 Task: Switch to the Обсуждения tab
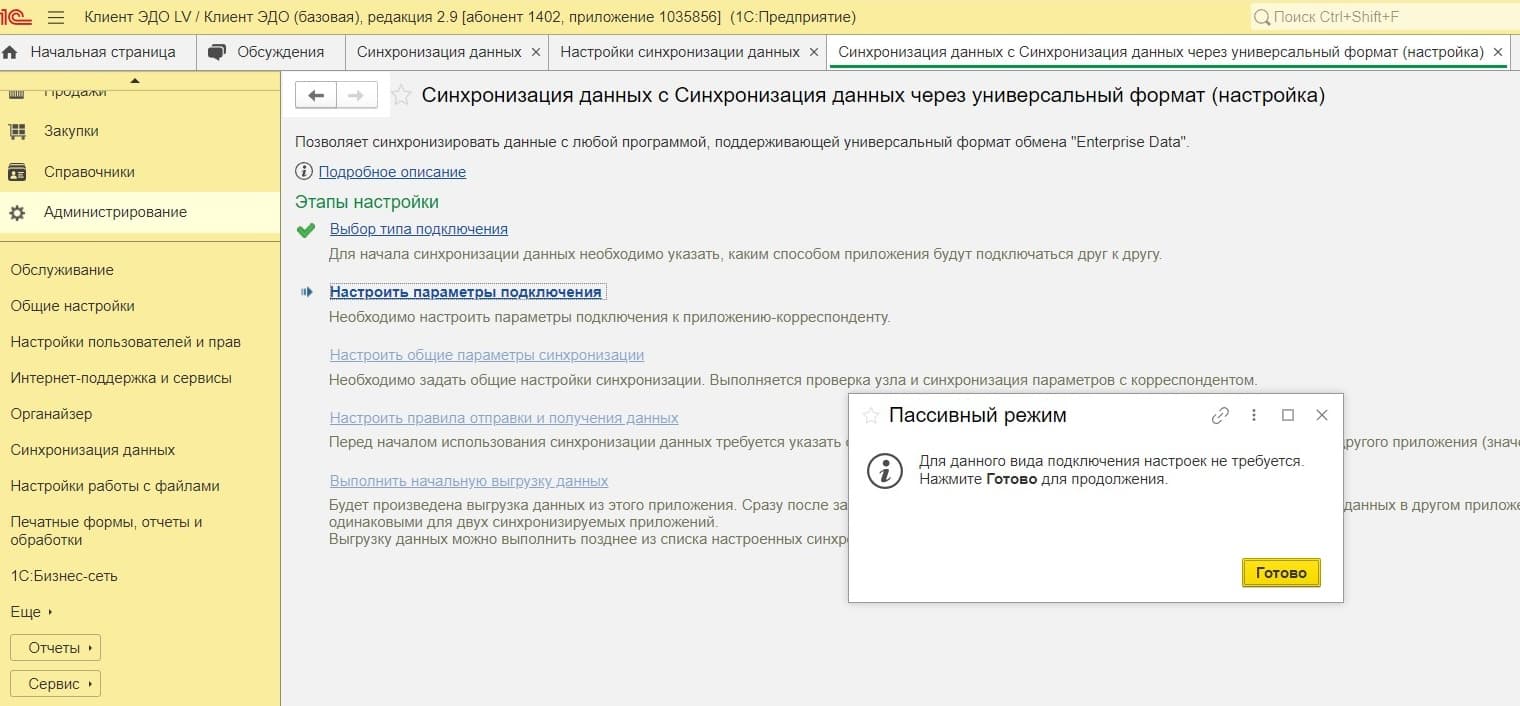pos(269,52)
